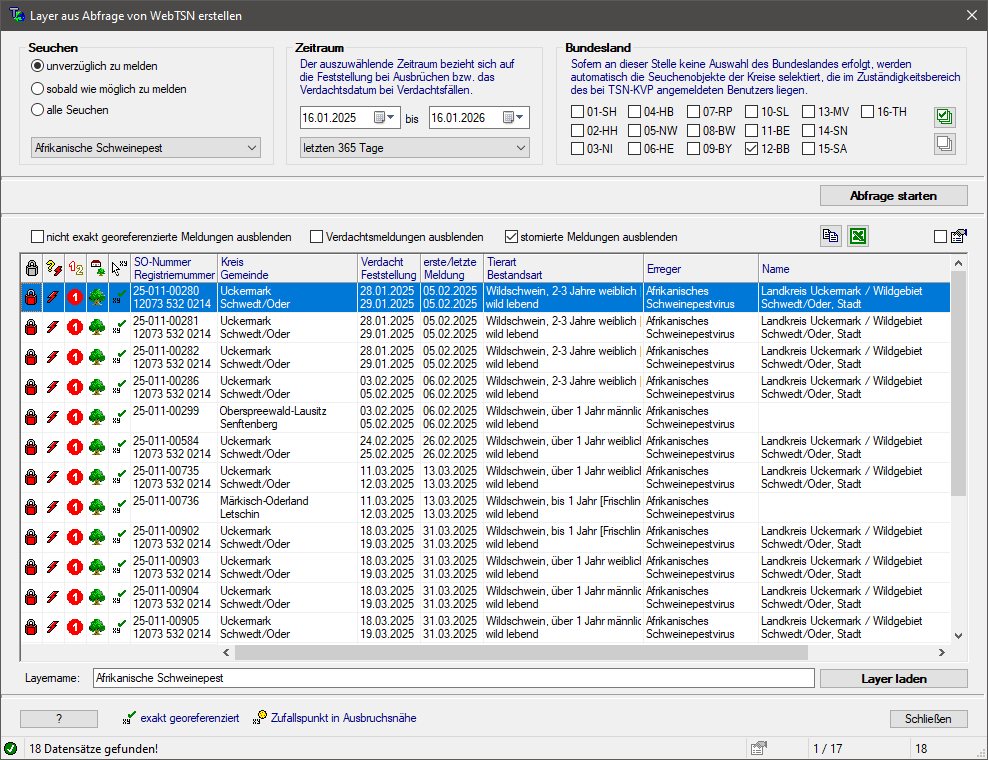Viewport: 988px width, 760px height.
Task: Click the WebTSN title bar app icon
Action: (x=17, y=14)
